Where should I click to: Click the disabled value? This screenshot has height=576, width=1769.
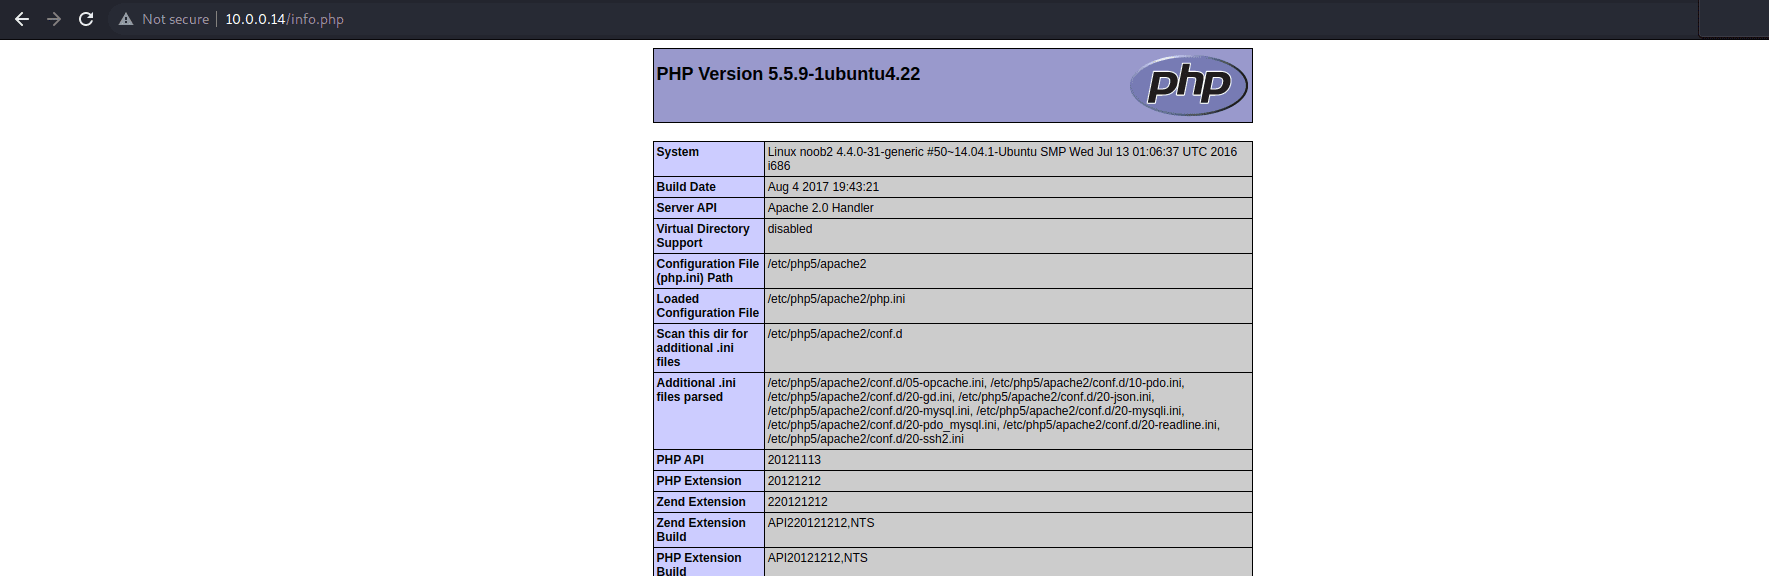tap(790, 229)
